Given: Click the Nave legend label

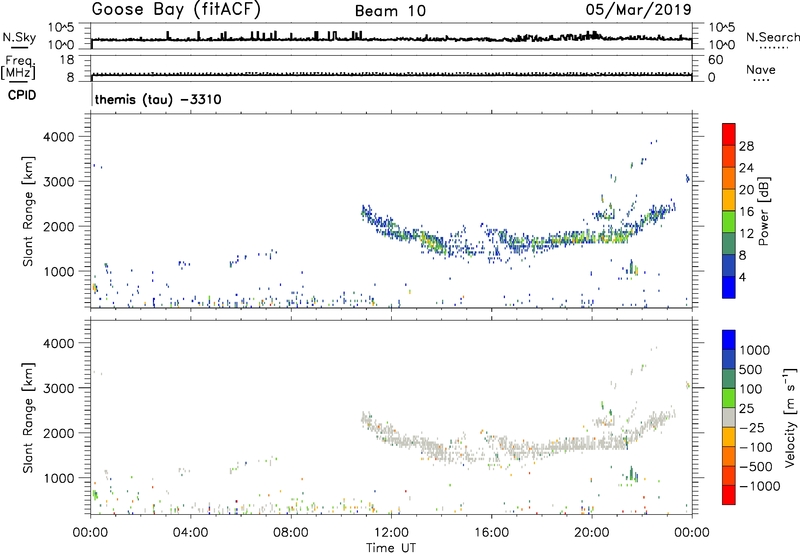Looking at the screenshot, I should pos(761,70).
